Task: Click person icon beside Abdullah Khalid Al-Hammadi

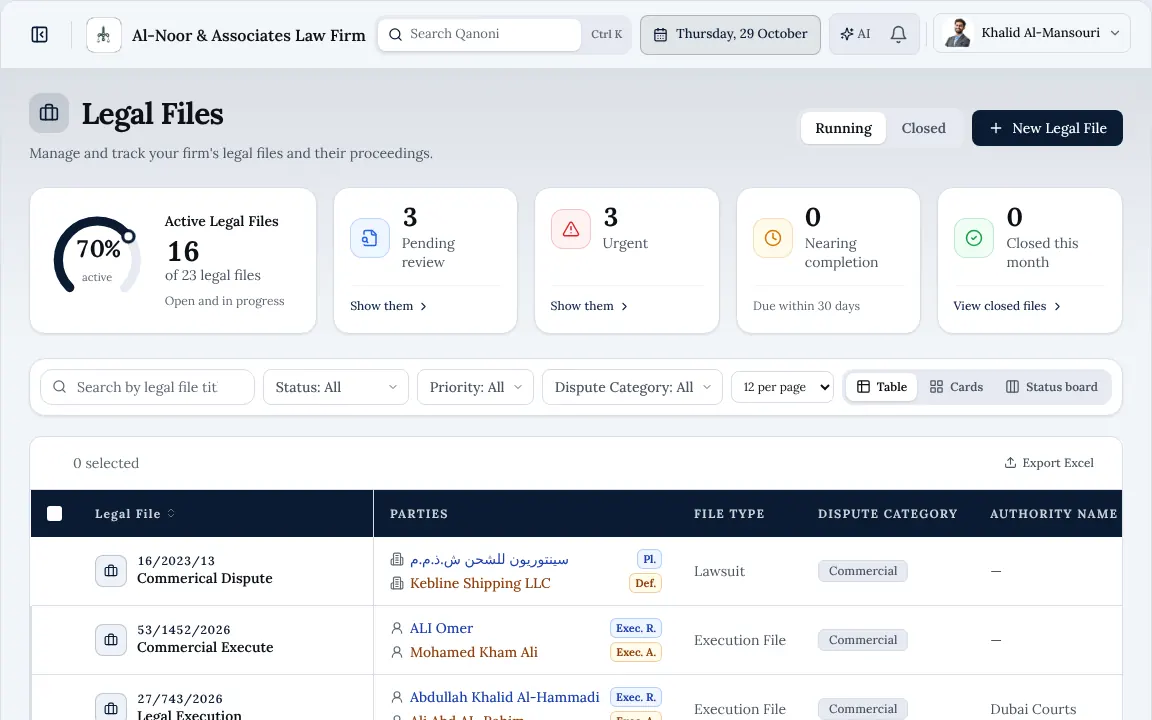Action: click(397, 697)
